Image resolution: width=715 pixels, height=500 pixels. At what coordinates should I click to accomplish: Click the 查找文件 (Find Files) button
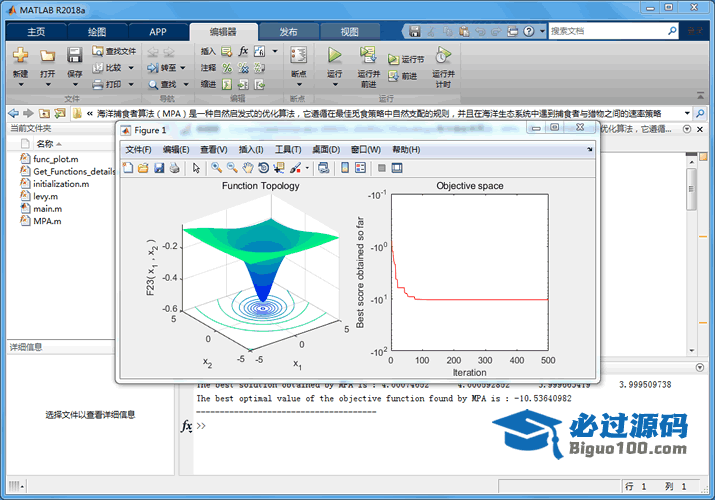click(114, 51)
